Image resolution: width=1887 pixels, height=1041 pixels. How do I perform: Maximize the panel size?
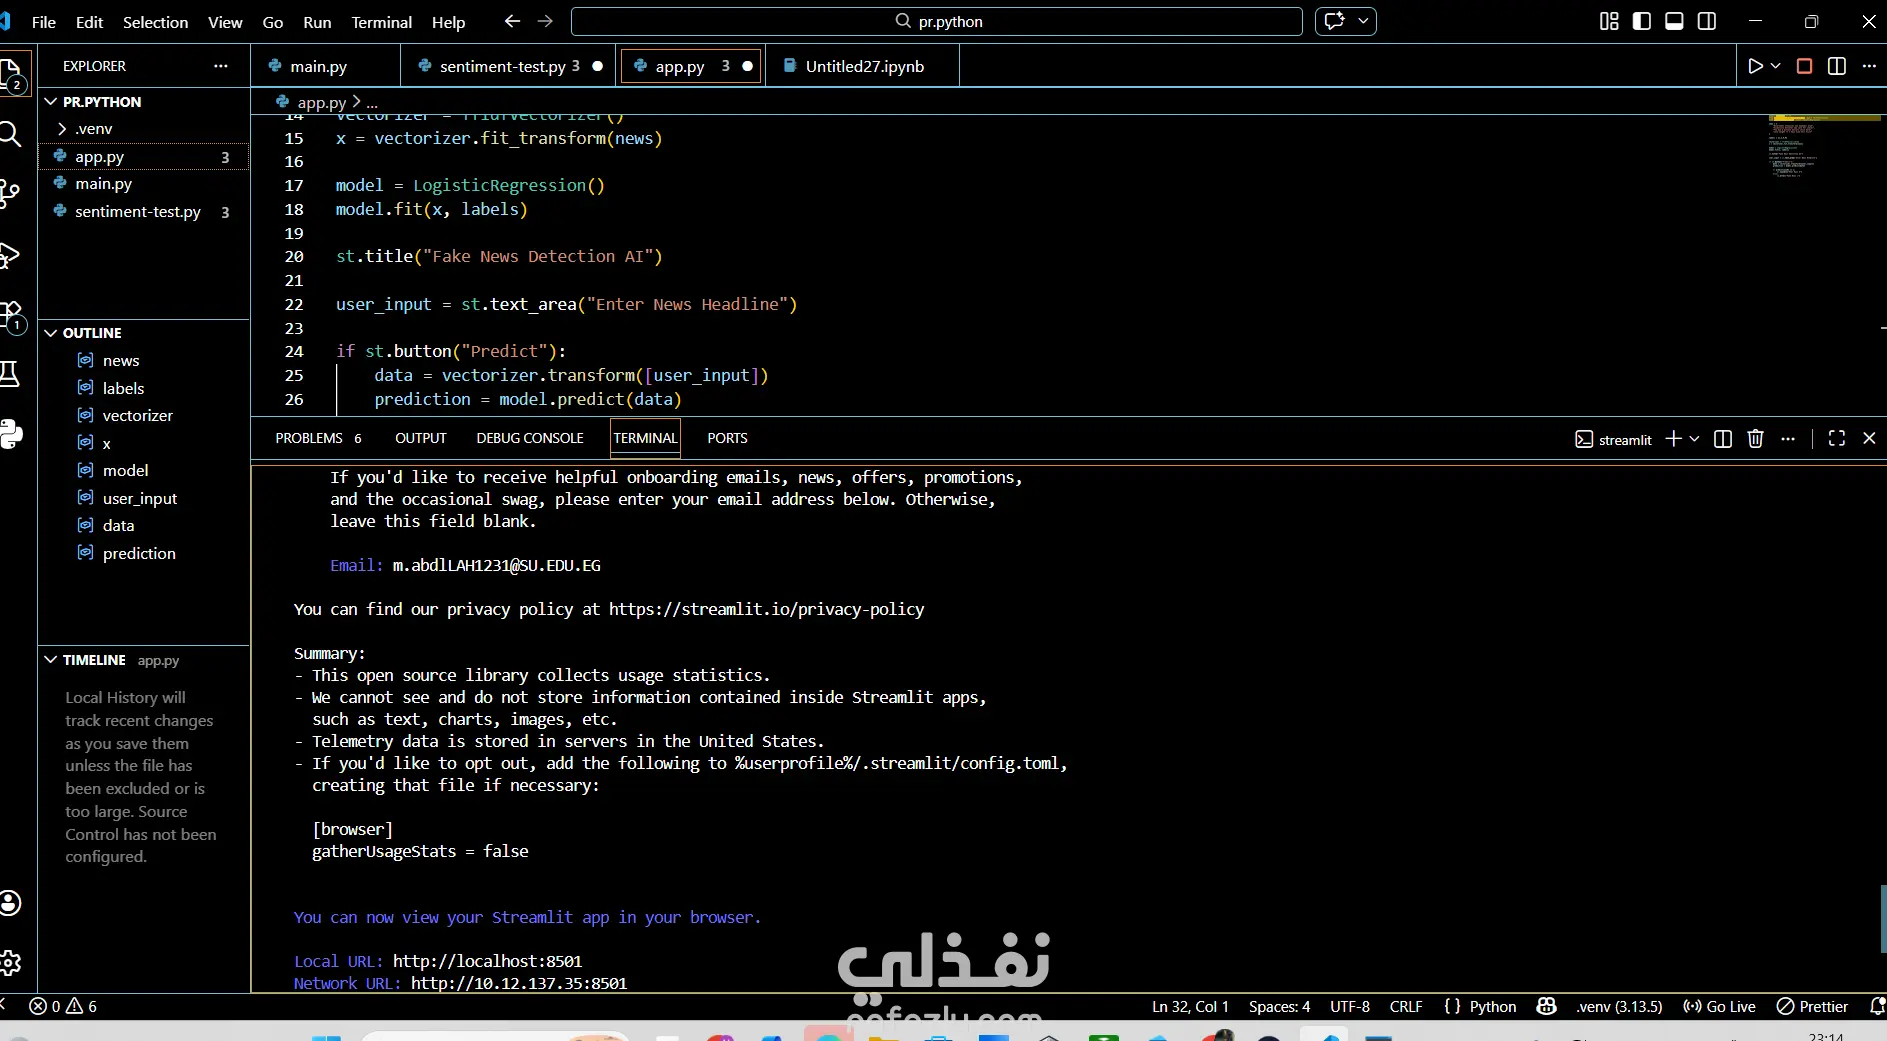(1837, 439)
